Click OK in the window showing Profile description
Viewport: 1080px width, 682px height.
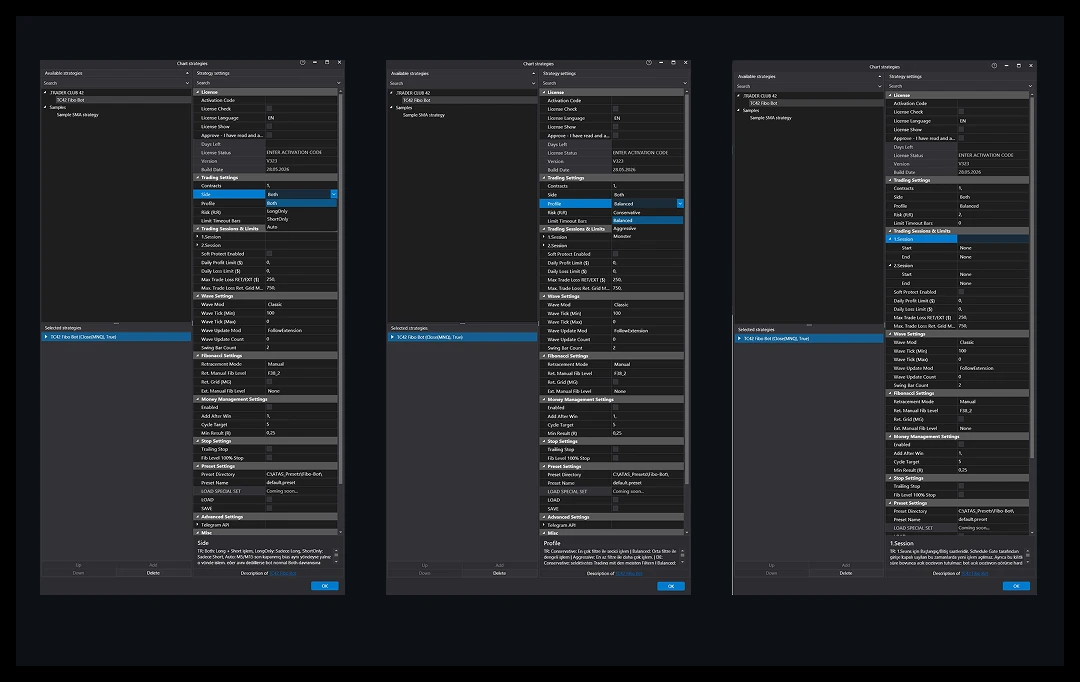(671, 586)
